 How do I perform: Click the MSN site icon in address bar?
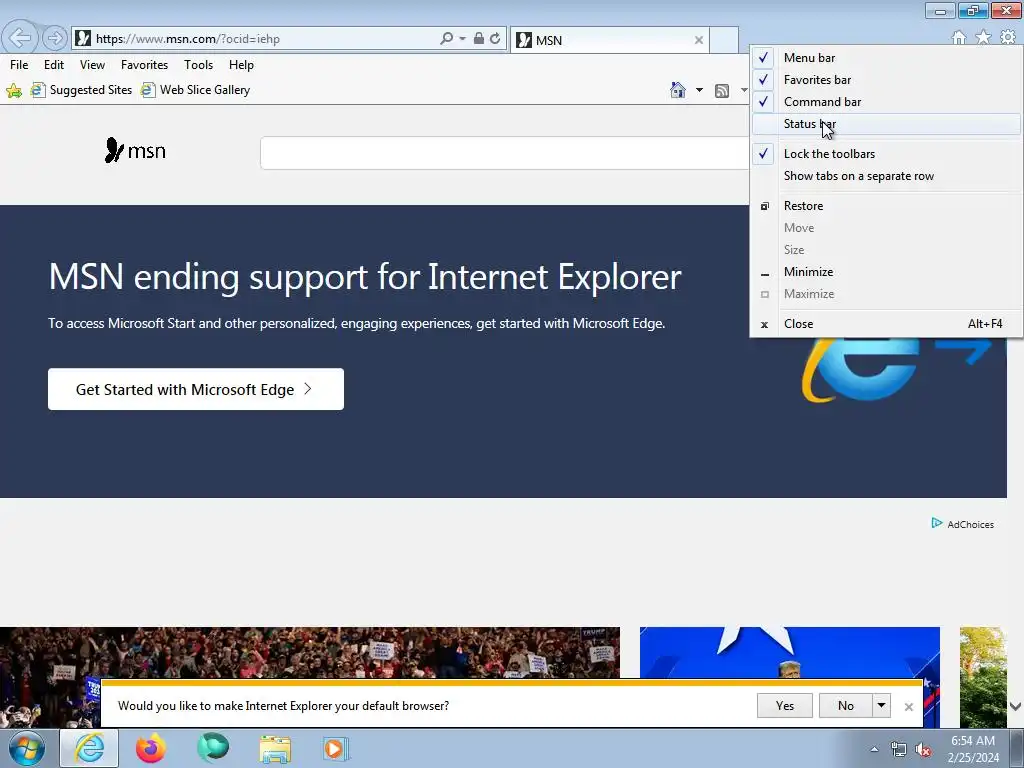coord(83,39)
